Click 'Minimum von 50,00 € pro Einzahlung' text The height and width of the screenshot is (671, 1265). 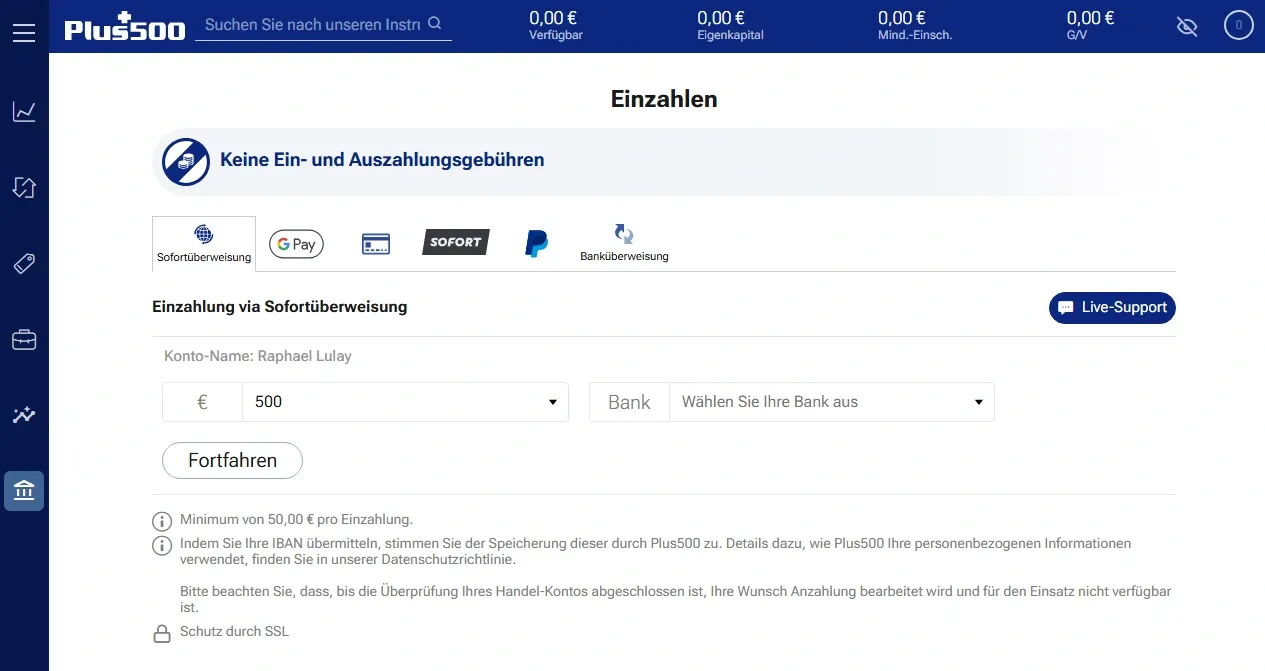click(296, 520)
